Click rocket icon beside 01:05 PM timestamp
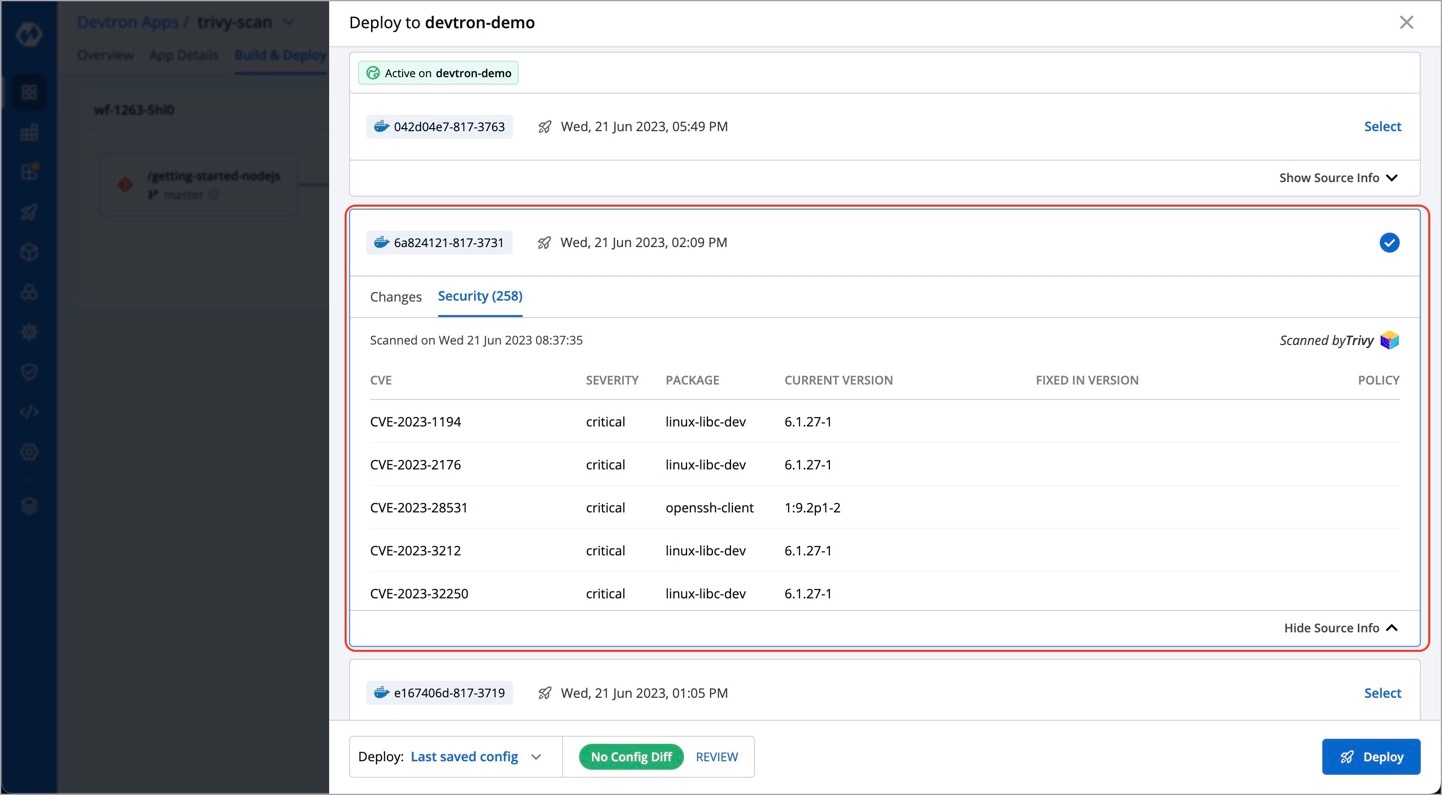The width and height of the screenshot is (1442, 795). coord(544,693)
